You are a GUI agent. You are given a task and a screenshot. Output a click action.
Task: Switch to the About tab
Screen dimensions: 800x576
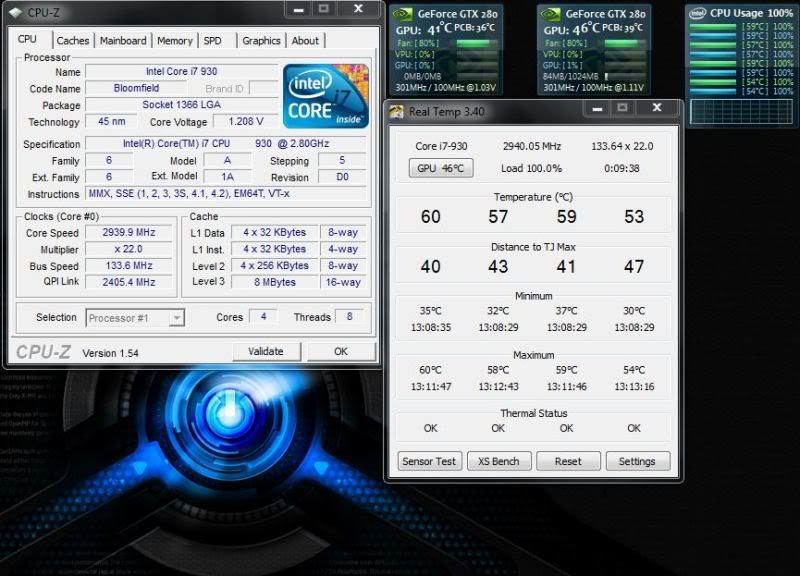coord(305,40)
